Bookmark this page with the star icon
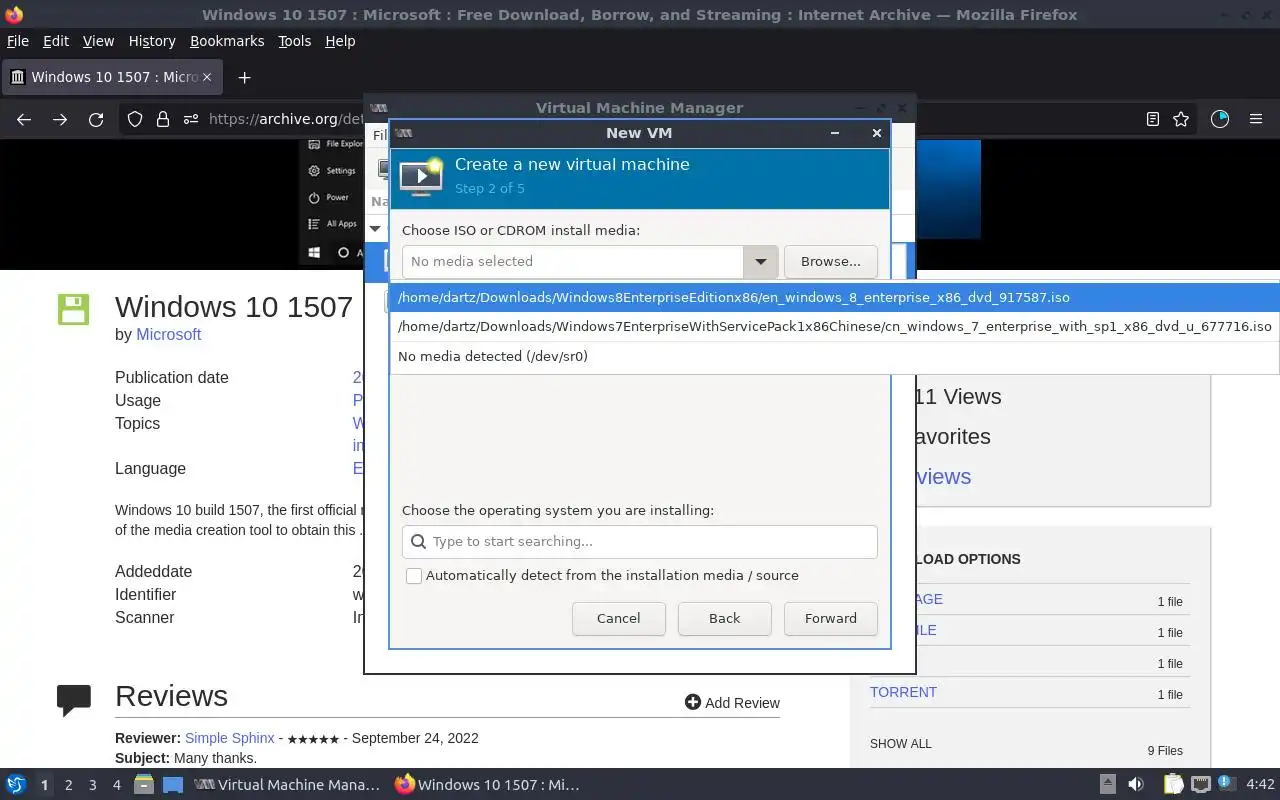 point(1181,119)
